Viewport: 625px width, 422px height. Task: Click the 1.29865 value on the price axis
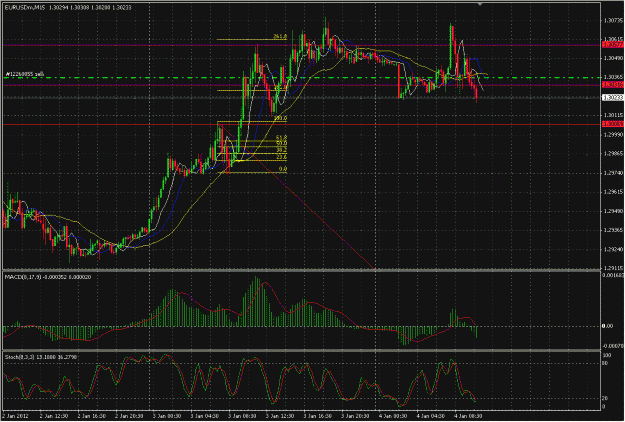[613, 154]
